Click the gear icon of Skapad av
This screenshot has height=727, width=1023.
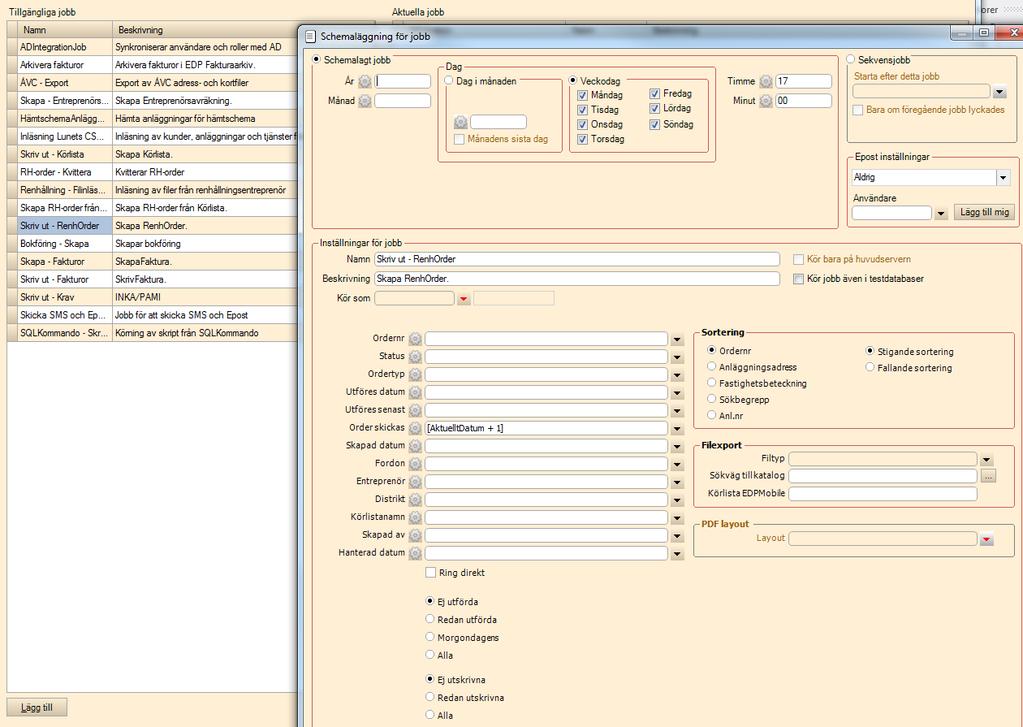pyautogui.click(x=415, y=536)
